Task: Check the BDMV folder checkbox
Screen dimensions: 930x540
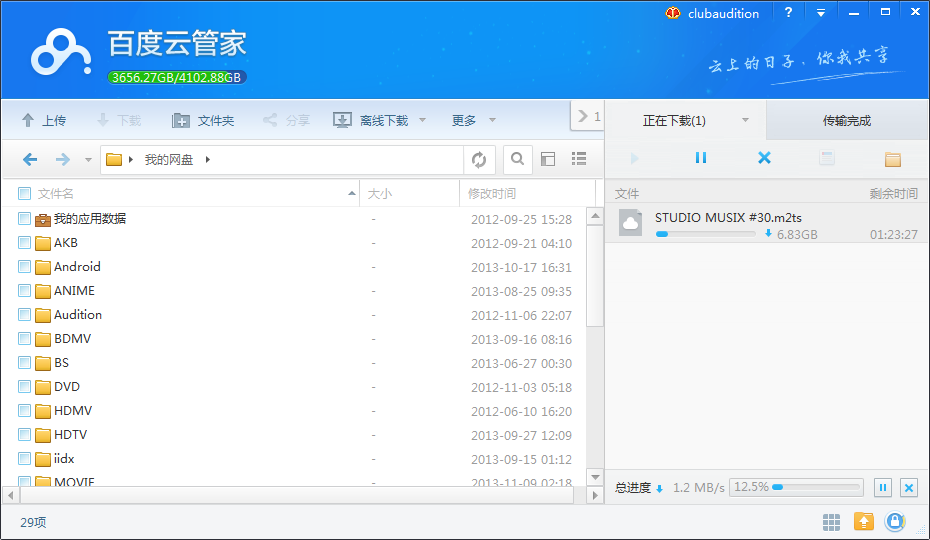Action: pos(24,338)
